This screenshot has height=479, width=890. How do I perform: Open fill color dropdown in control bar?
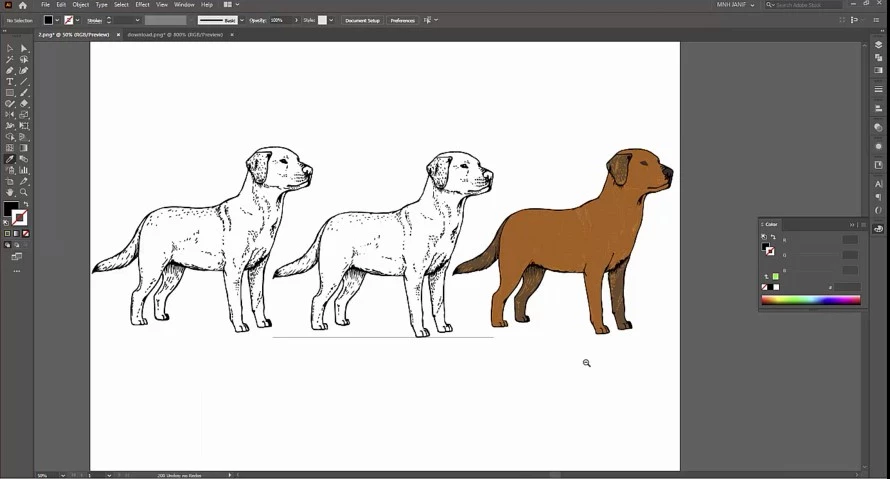pos(57,20)
